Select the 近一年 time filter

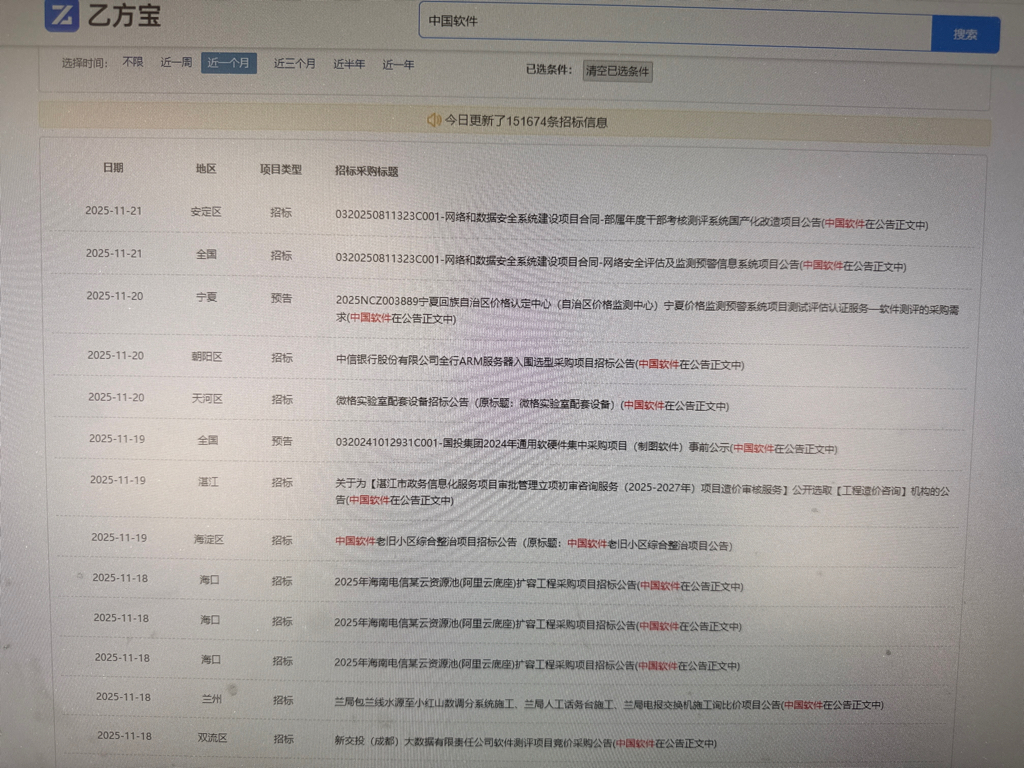(398, 65)
